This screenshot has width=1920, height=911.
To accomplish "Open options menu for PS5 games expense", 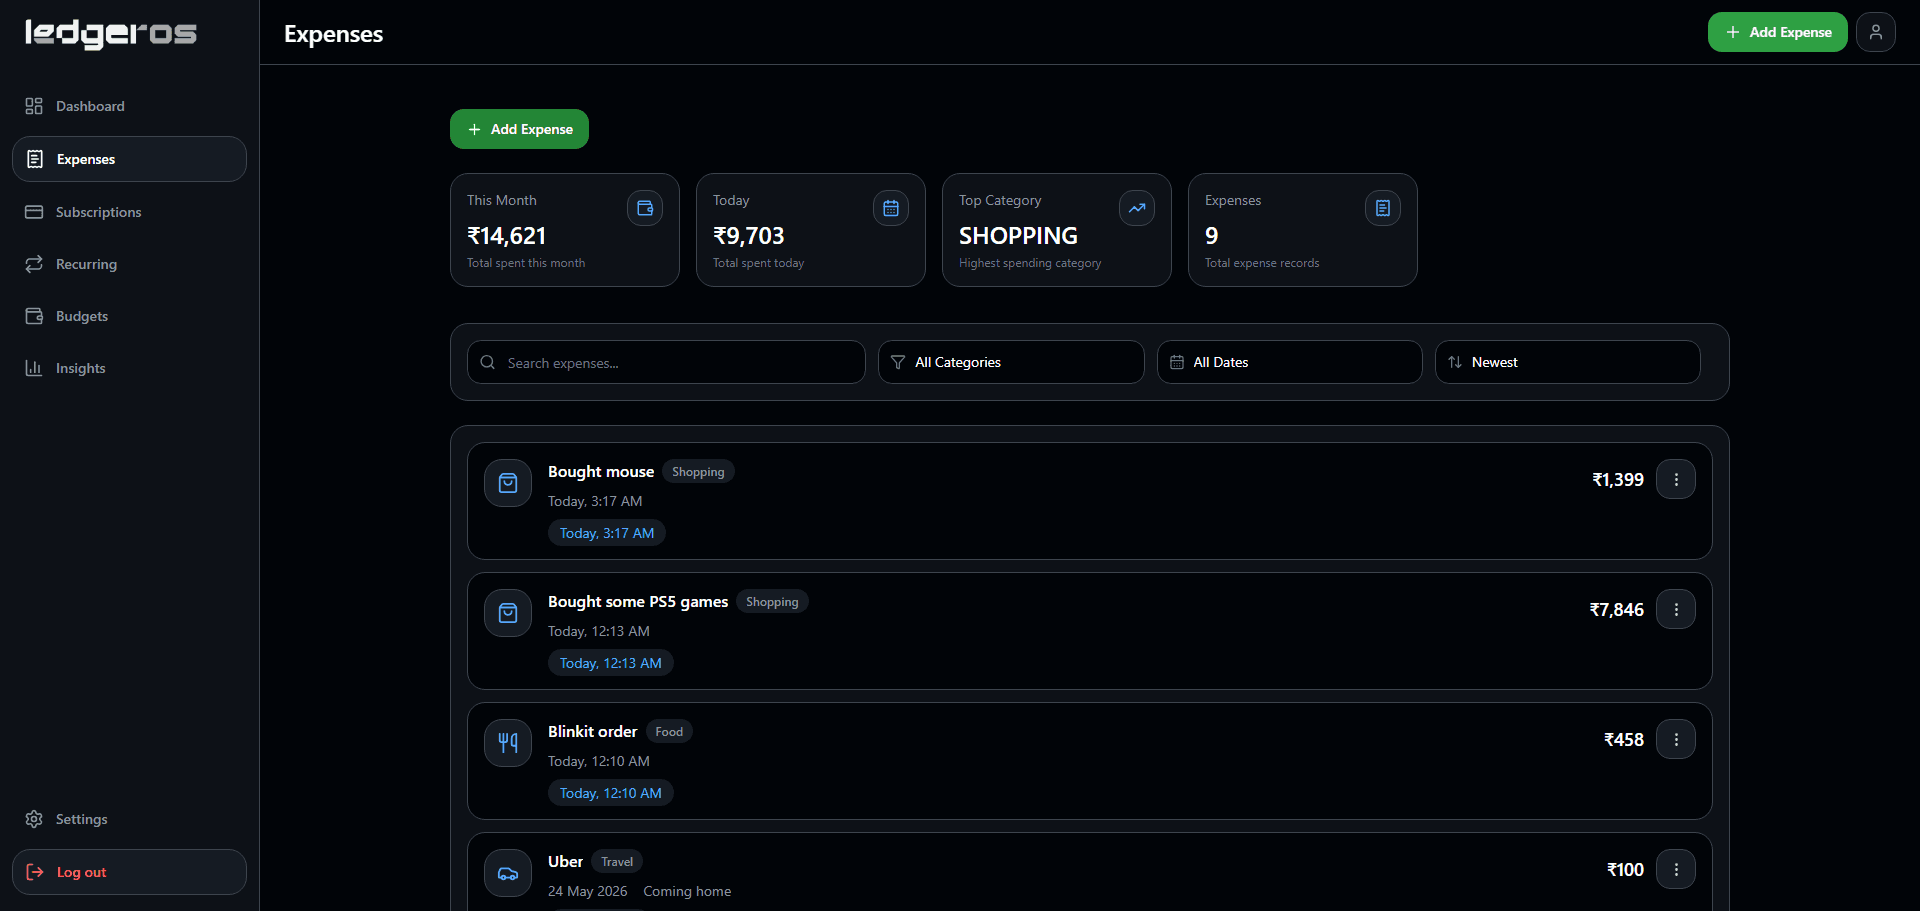I will (1676, 609).
